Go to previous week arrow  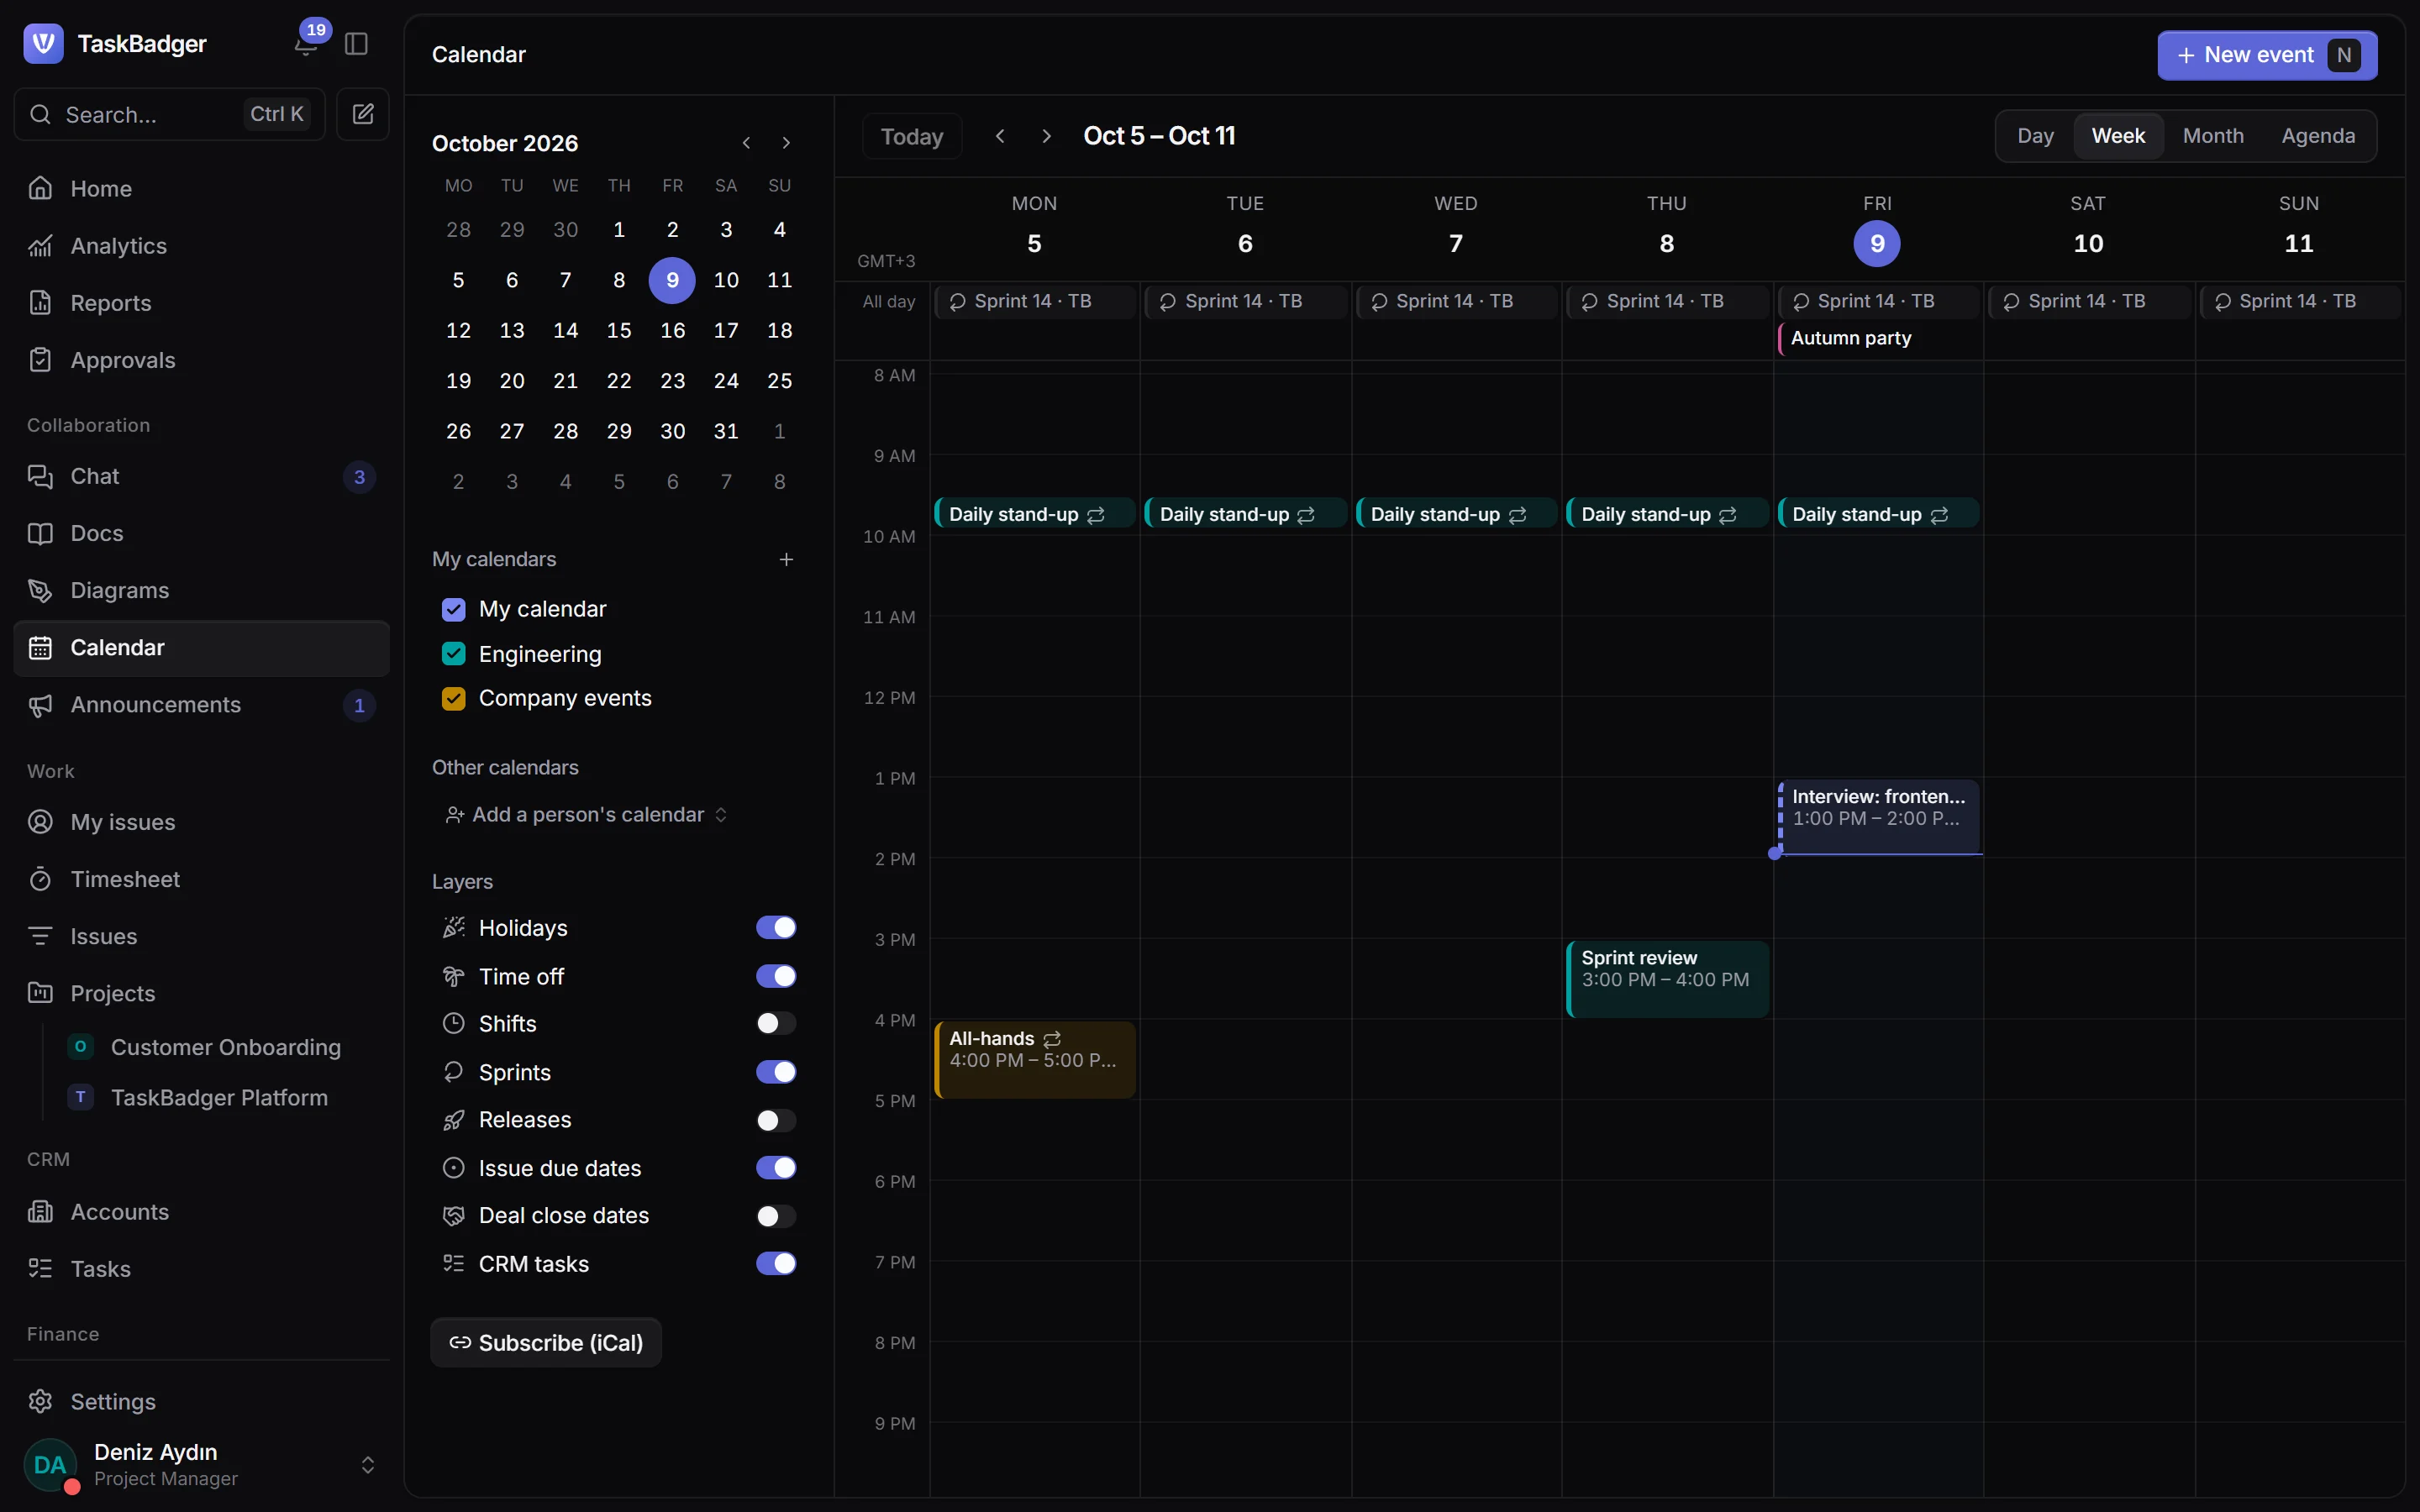[1000, 136]
